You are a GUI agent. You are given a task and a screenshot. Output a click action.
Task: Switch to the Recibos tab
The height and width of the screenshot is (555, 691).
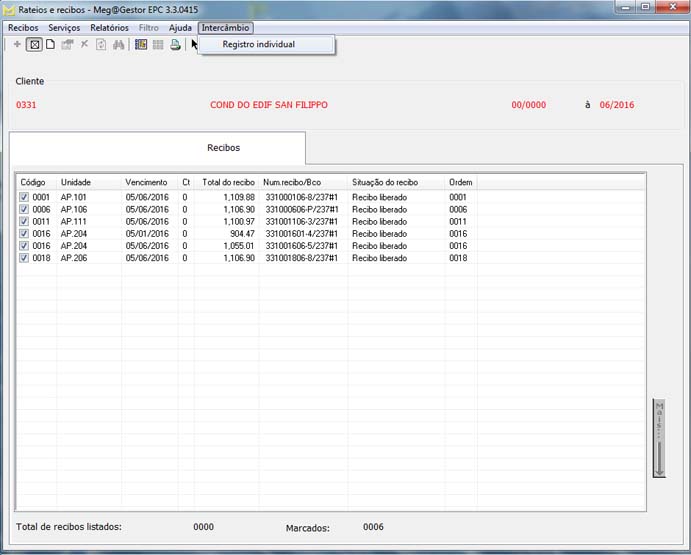(223, 148)
